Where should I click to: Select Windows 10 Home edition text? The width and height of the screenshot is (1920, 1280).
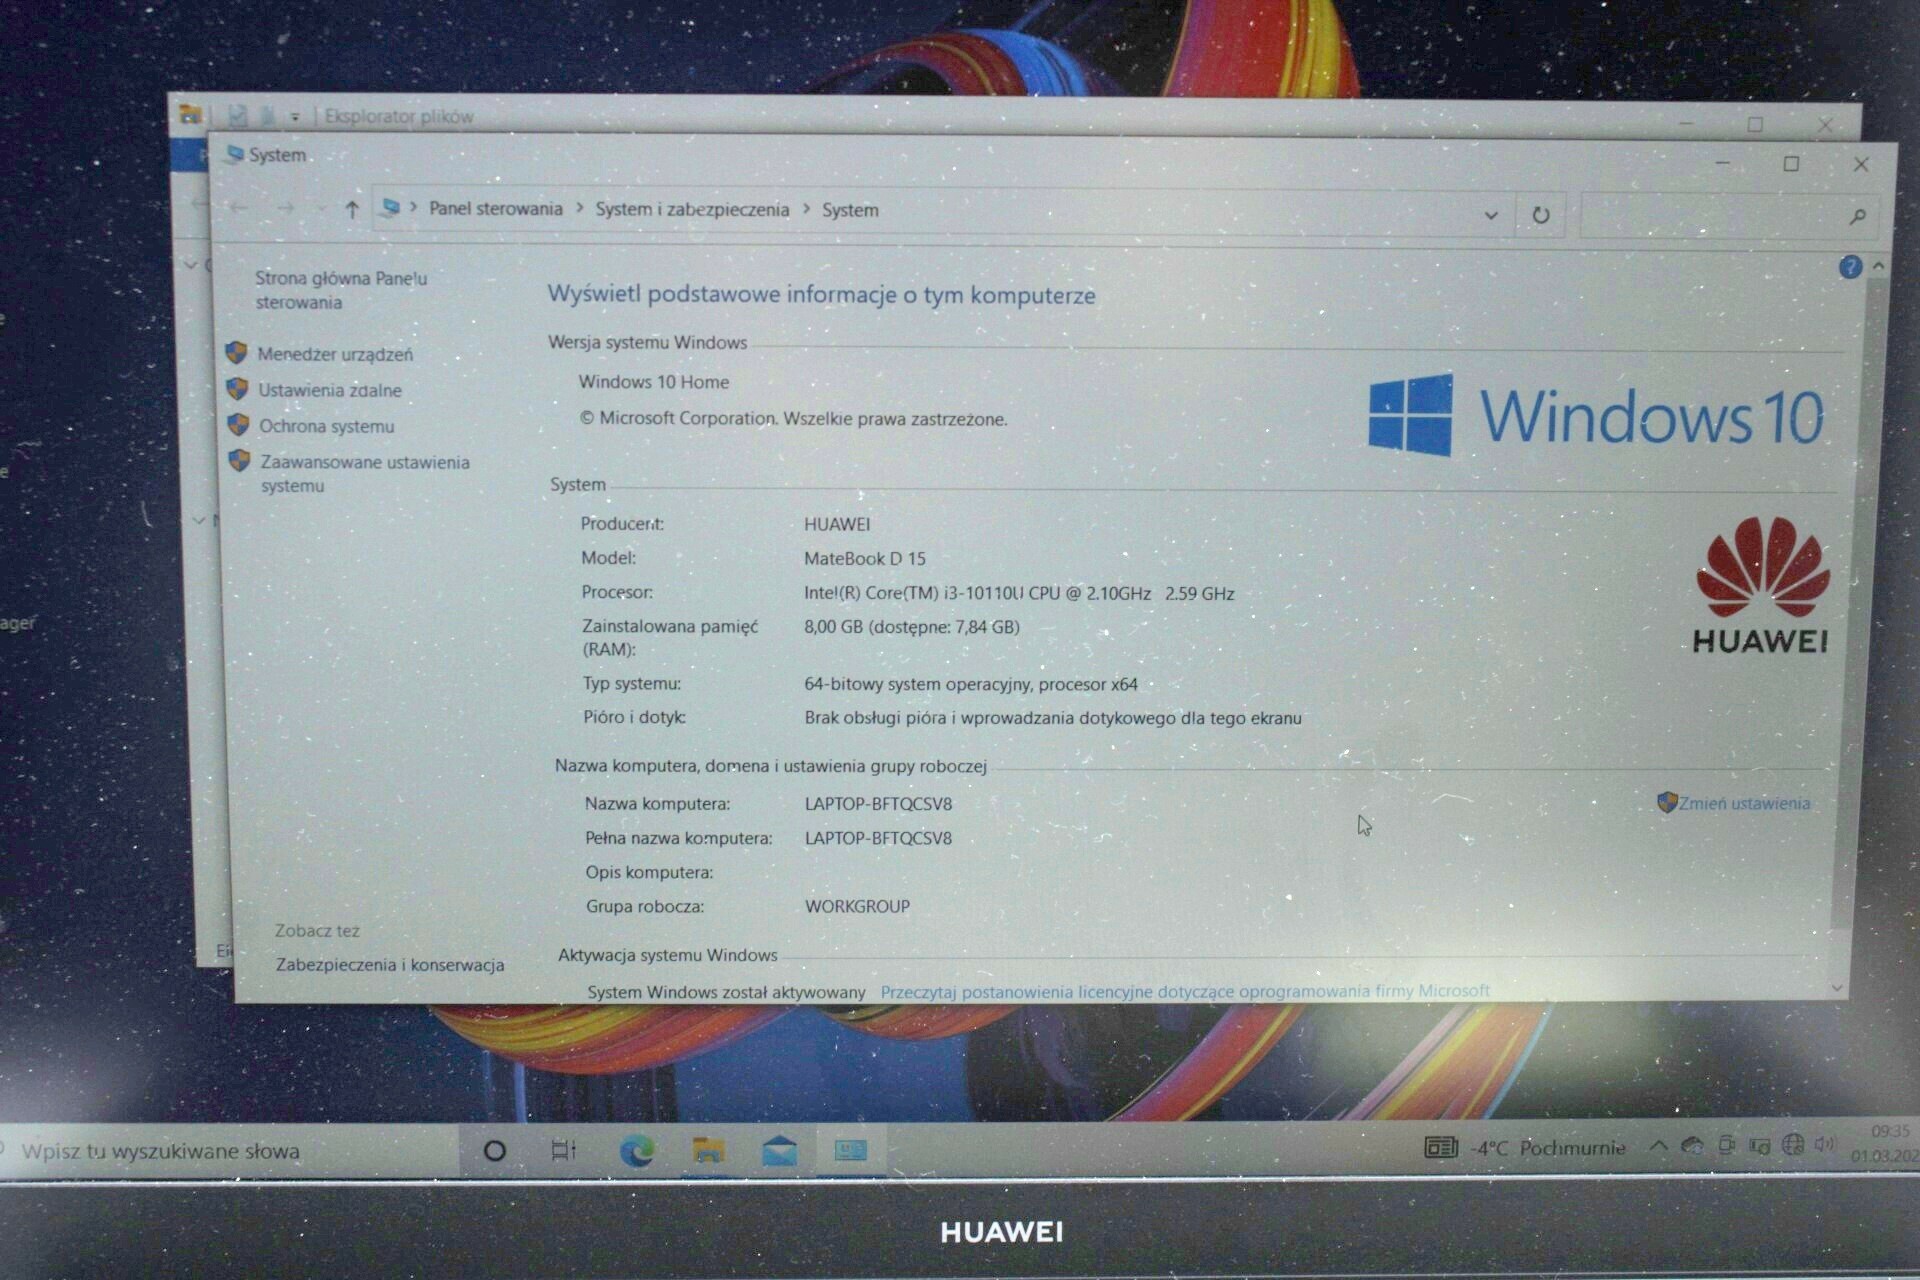coord(654,382)
